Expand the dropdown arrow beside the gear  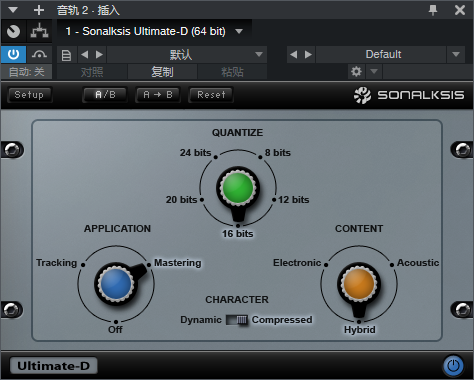pos(374,71)
